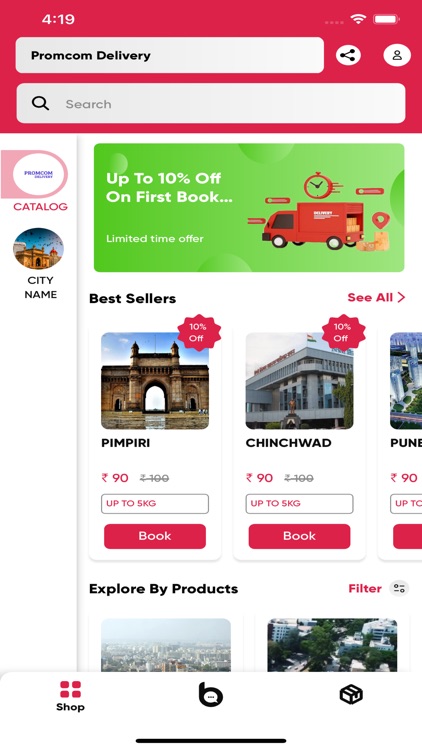Open the 10% Off first booking banner

point(249,208)
